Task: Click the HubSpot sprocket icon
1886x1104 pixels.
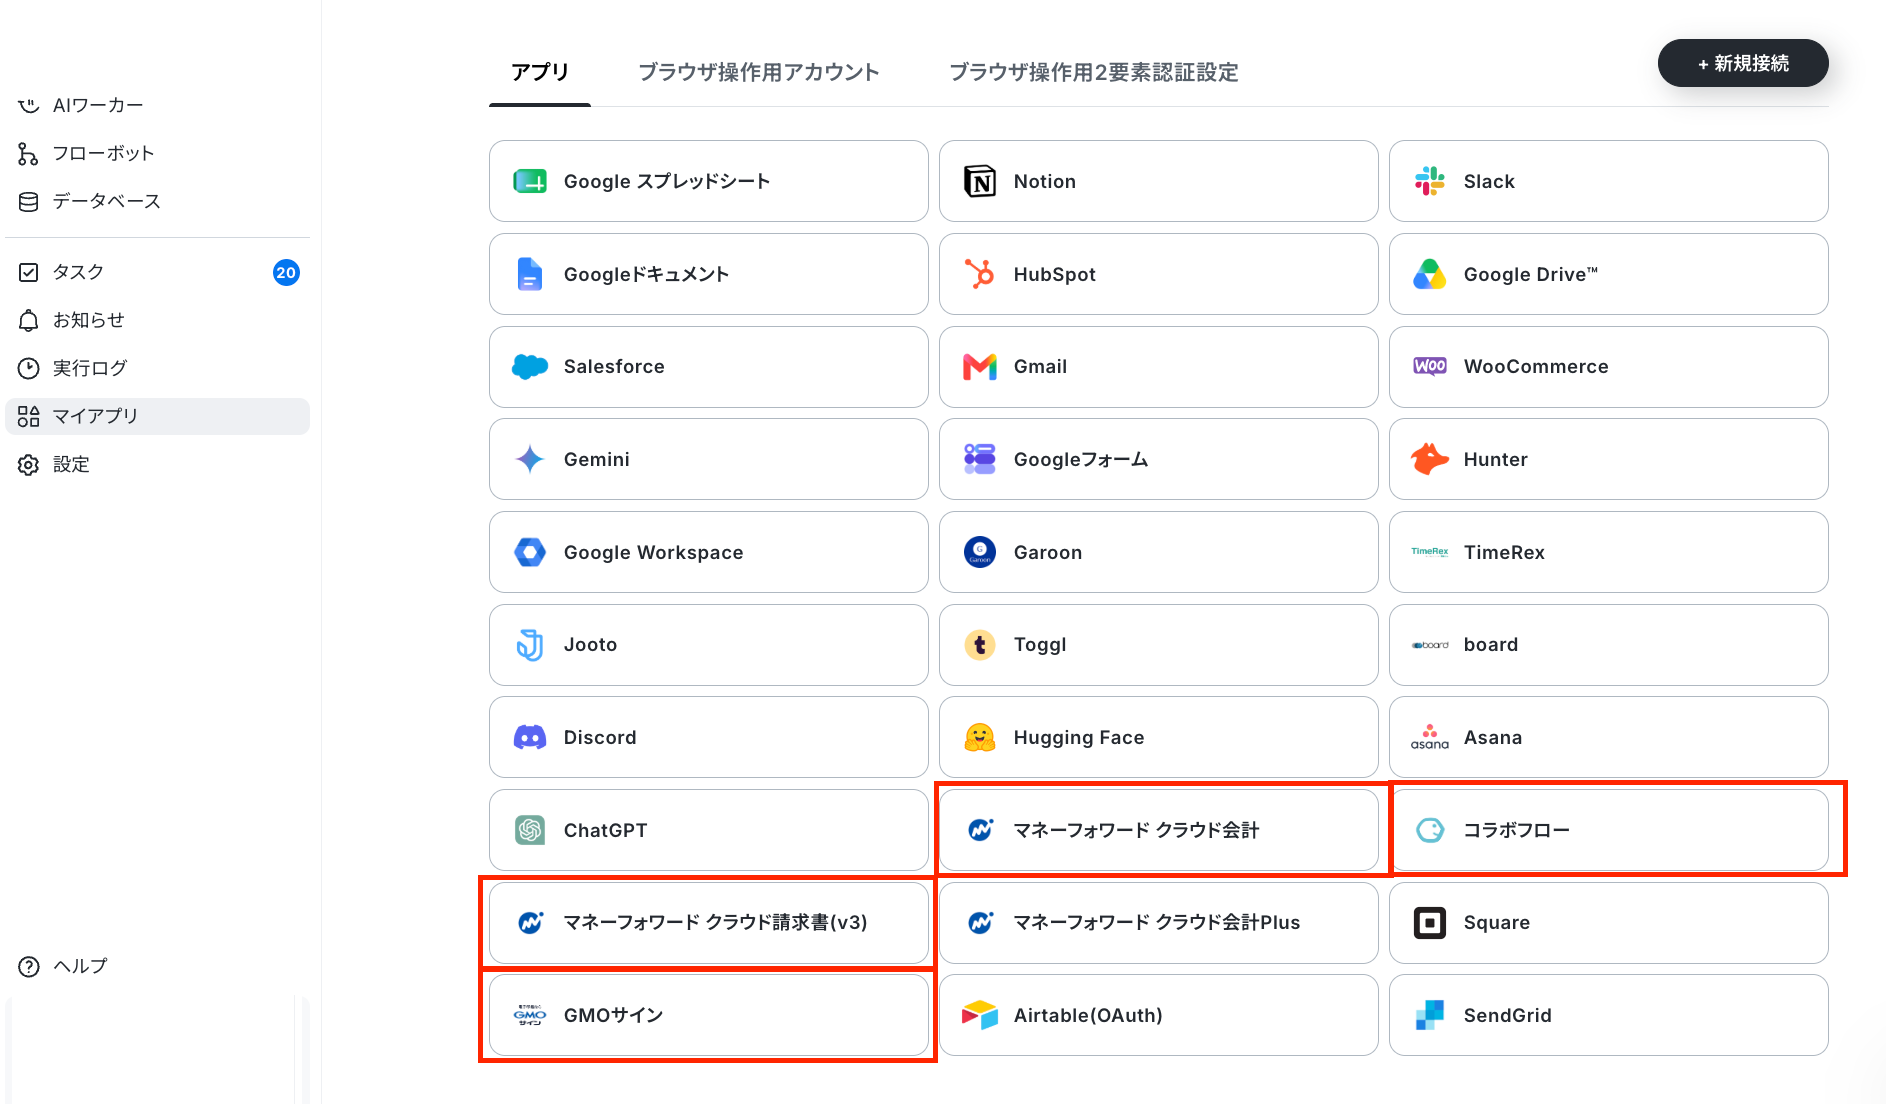Action: [x=979, y=274]
